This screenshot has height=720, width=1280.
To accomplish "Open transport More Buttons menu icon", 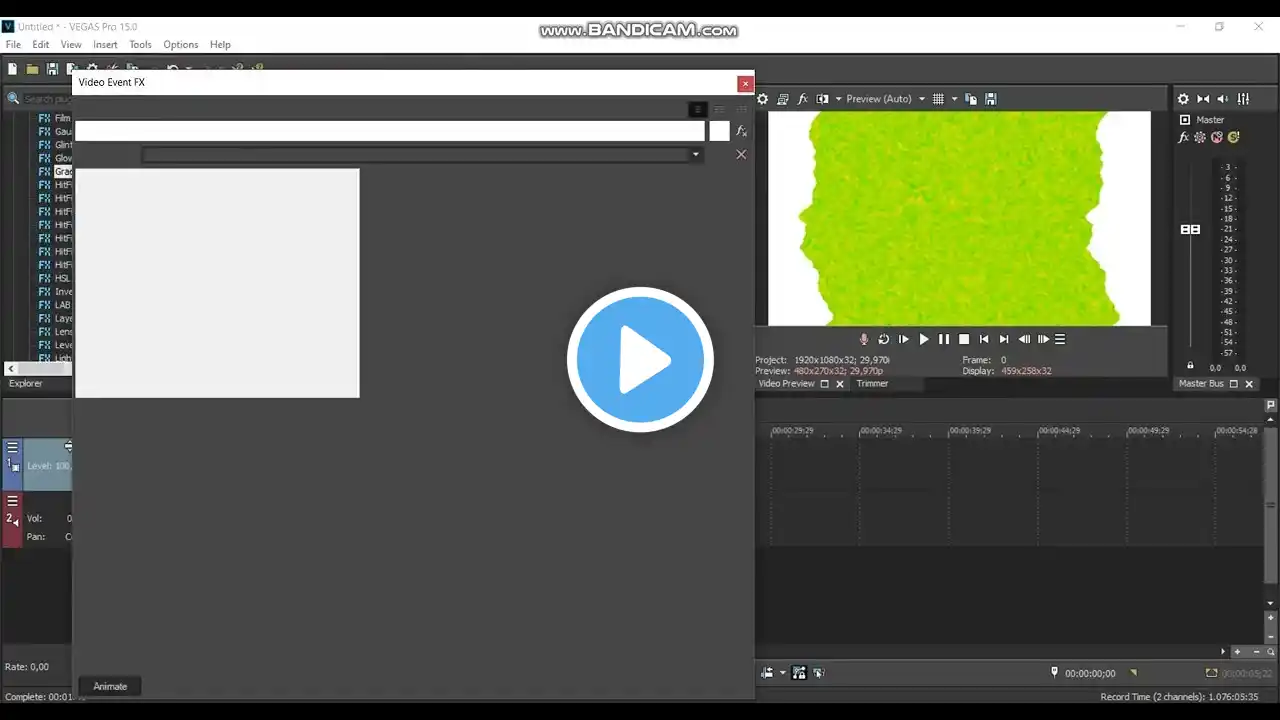I will (1060, 339).
